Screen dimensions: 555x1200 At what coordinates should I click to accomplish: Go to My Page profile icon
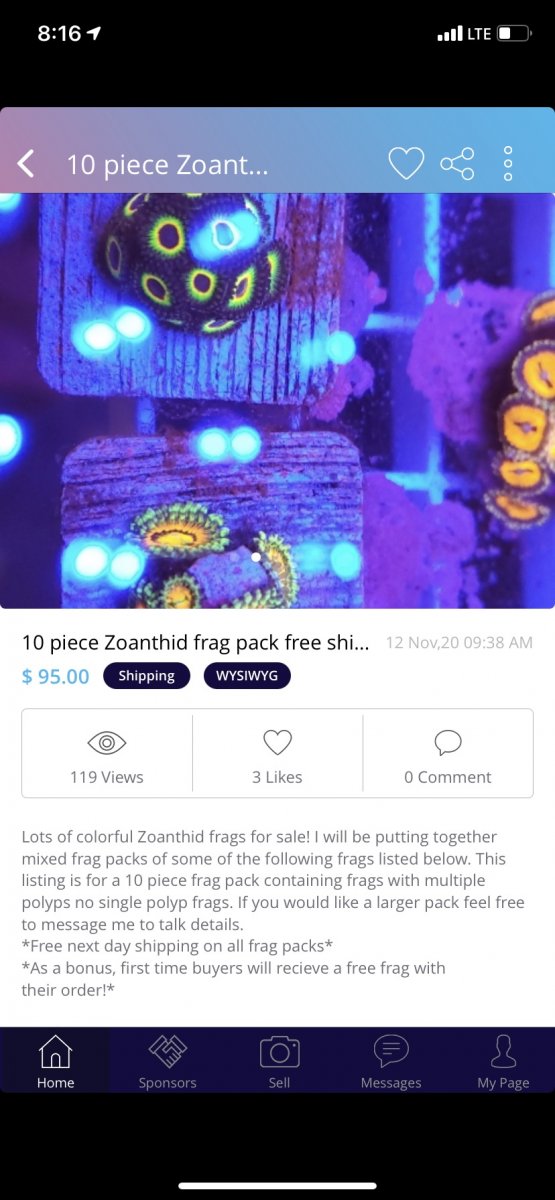pos(503,1062)
